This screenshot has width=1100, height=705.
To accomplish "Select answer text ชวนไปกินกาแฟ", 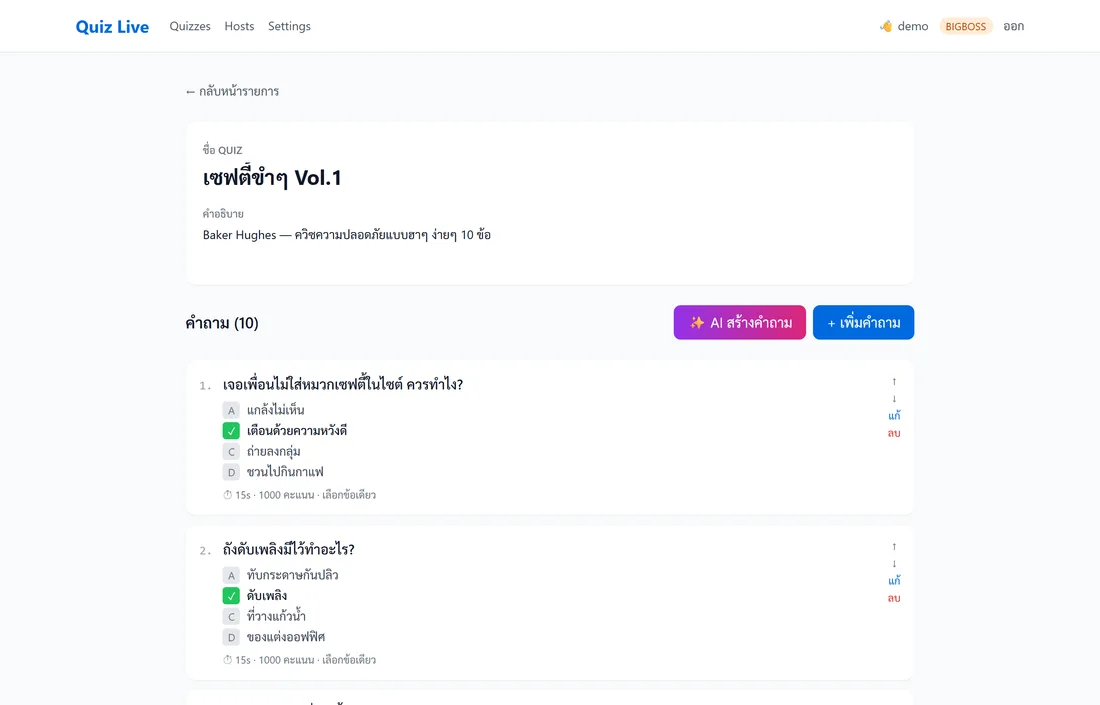I will click(x=286, y=472).
